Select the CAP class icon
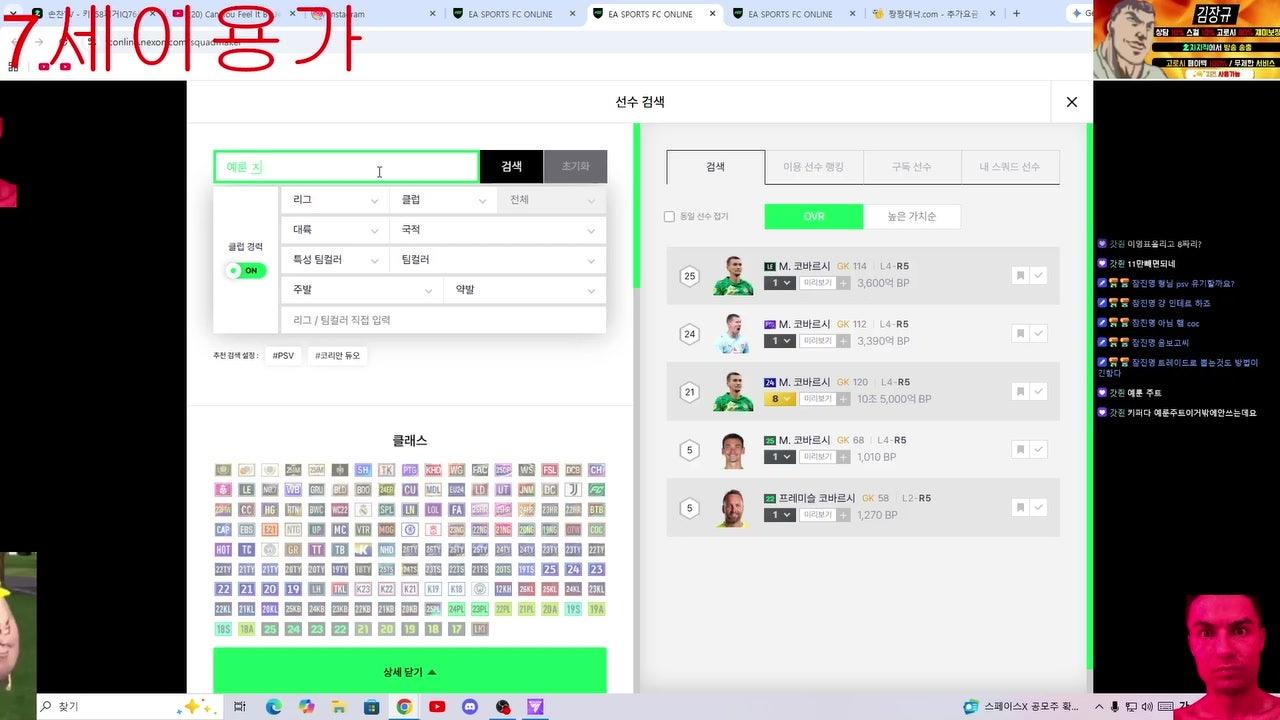This screenshot has width=1280, height=720. coord(223,530)
